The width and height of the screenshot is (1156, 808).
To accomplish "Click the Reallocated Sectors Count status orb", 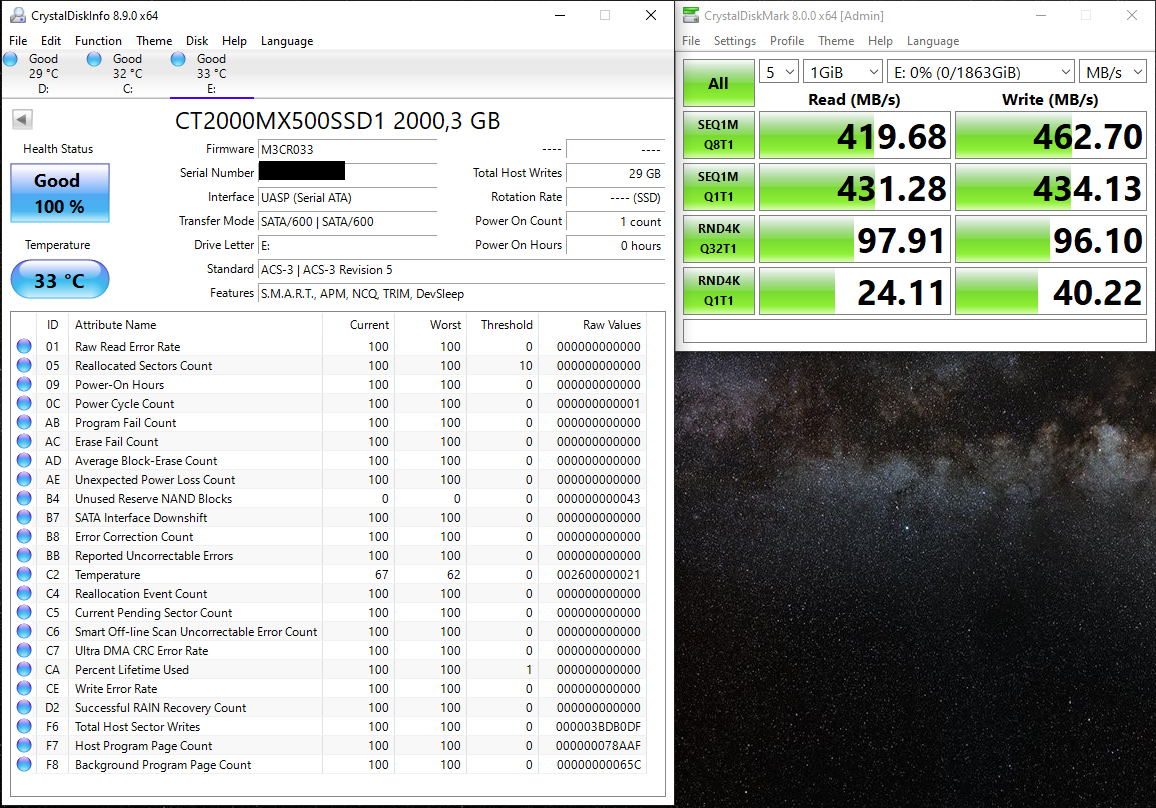I will pyautogui.click(x=24, y=365).
